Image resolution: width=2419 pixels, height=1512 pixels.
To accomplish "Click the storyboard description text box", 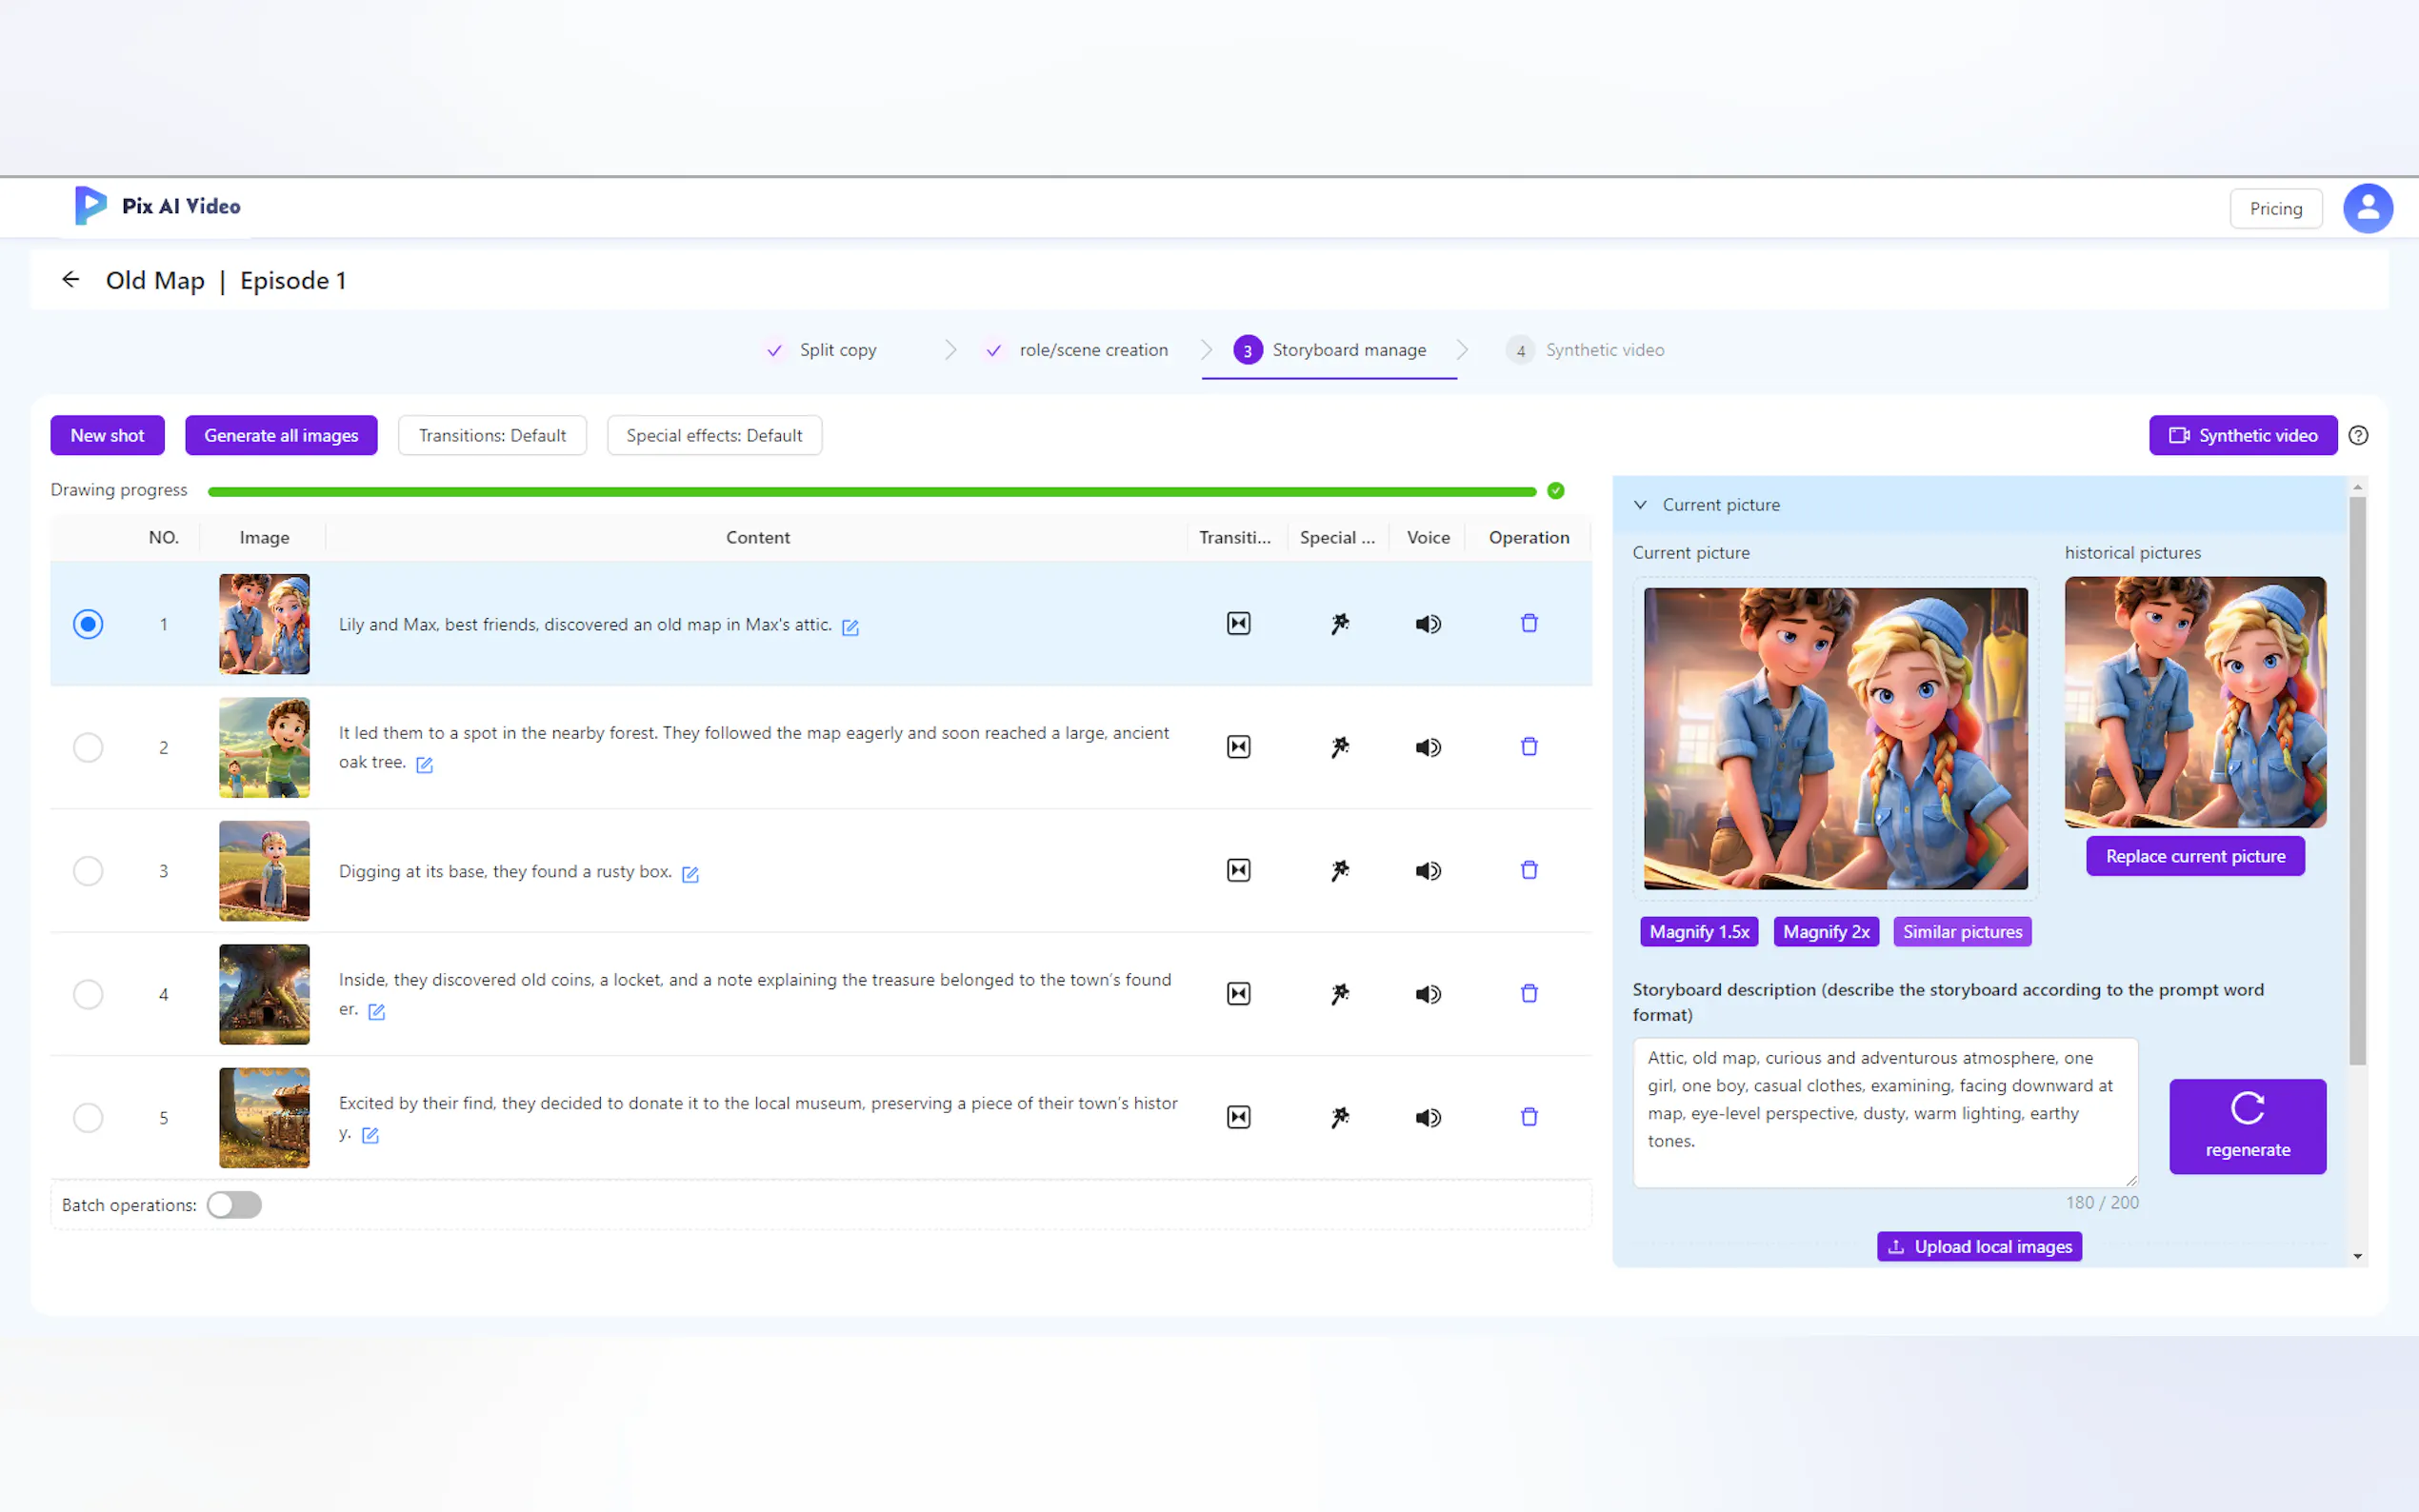I will [x=1884, y=1112].
